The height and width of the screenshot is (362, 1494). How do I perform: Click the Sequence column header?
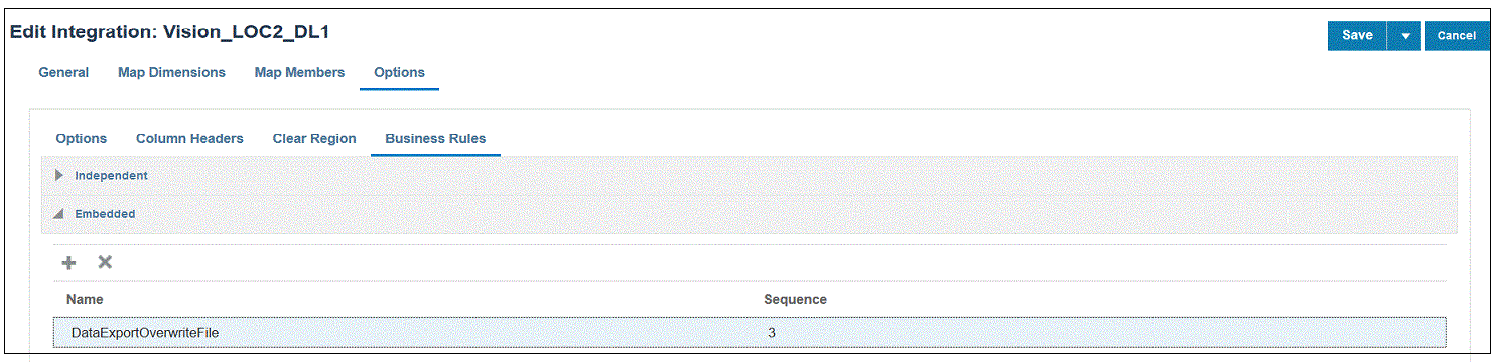(795, 299)
